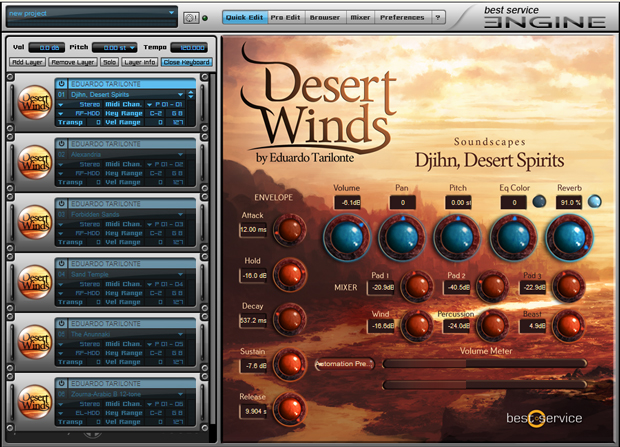
Task: Click the Decay envelope knob
Action: pyautogui.click(x=290, y=320)
